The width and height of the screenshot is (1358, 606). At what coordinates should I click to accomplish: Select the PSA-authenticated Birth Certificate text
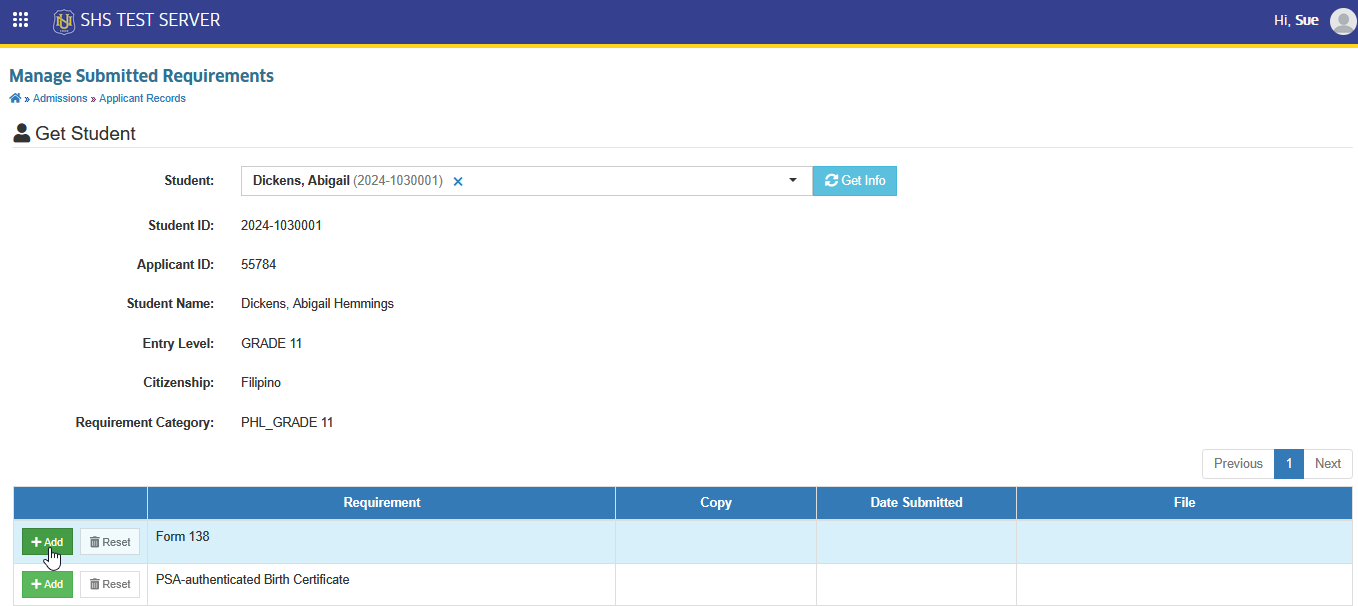point(253,580)
